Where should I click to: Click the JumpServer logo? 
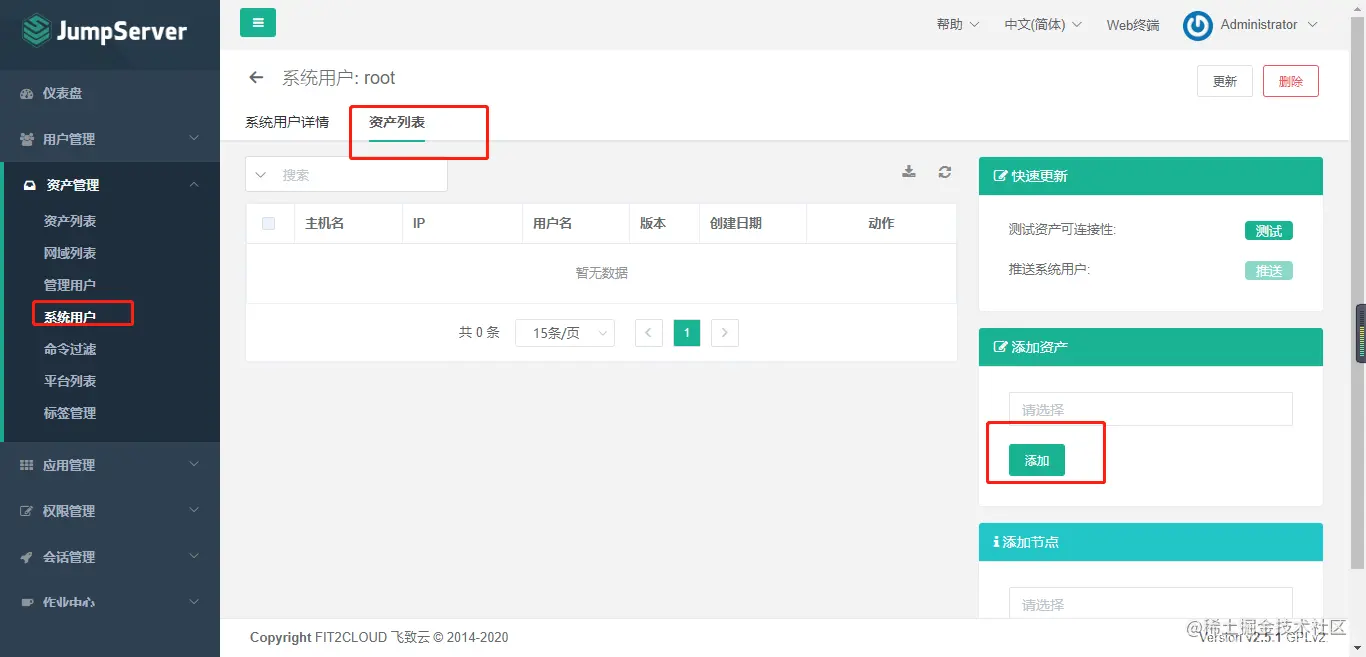(104, 31)
